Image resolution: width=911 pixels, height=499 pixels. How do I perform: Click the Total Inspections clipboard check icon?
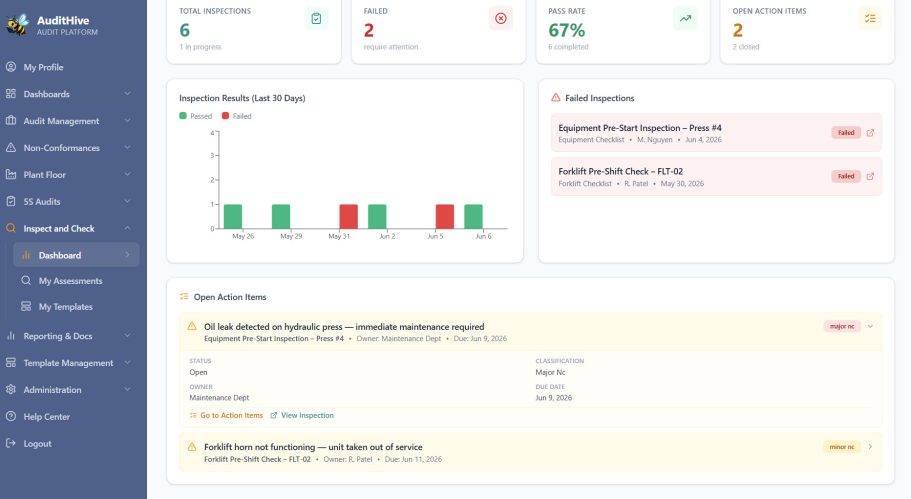pos(316,19)
